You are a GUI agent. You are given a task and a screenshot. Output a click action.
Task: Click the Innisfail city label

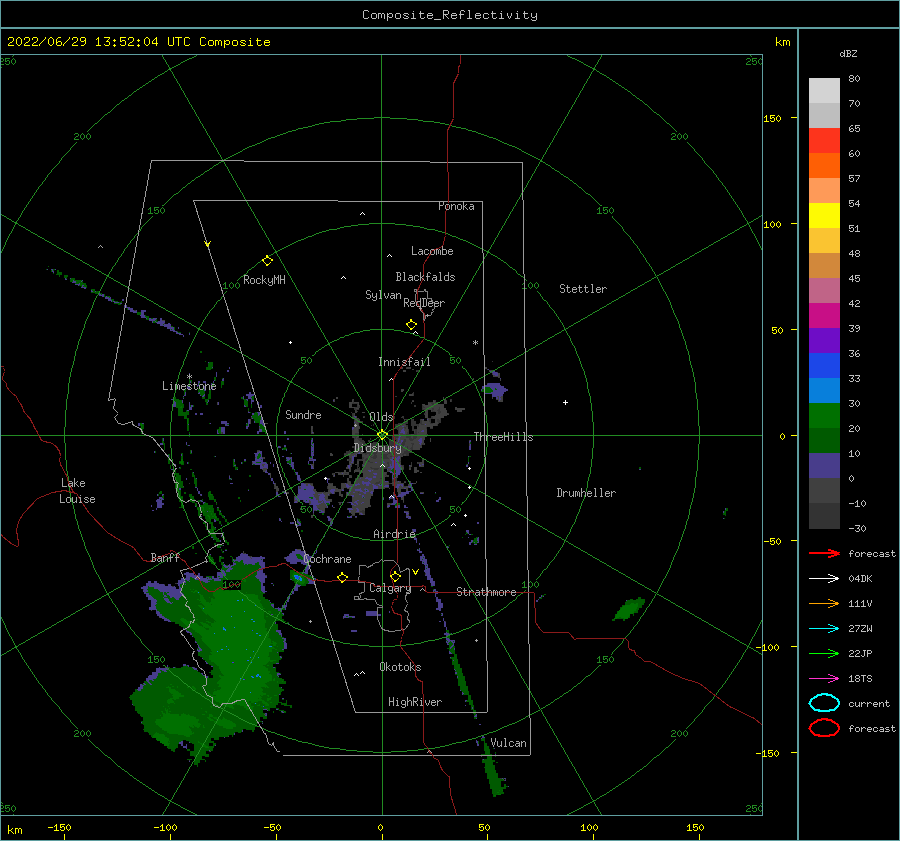click(x=404, y=362)
